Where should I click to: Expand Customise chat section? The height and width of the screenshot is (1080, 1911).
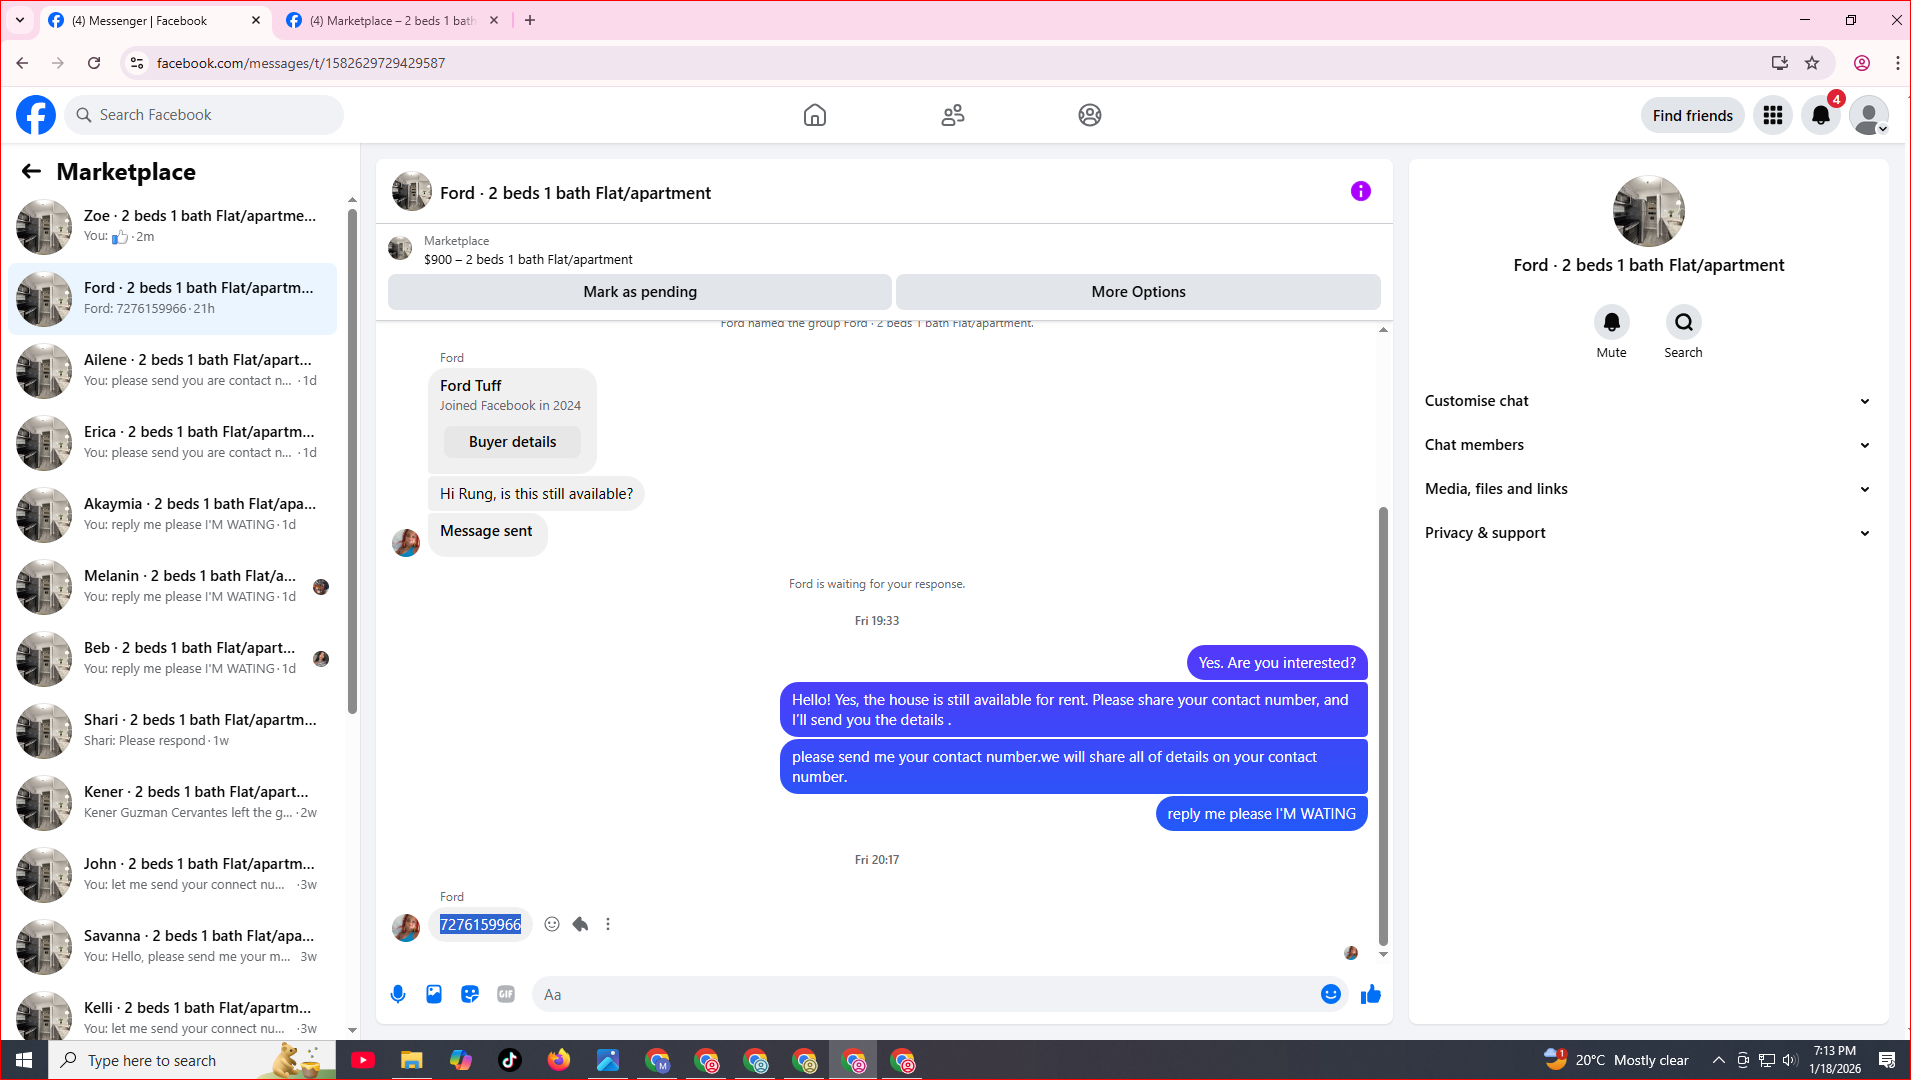pyautogui.click(x=1648, y=401)
